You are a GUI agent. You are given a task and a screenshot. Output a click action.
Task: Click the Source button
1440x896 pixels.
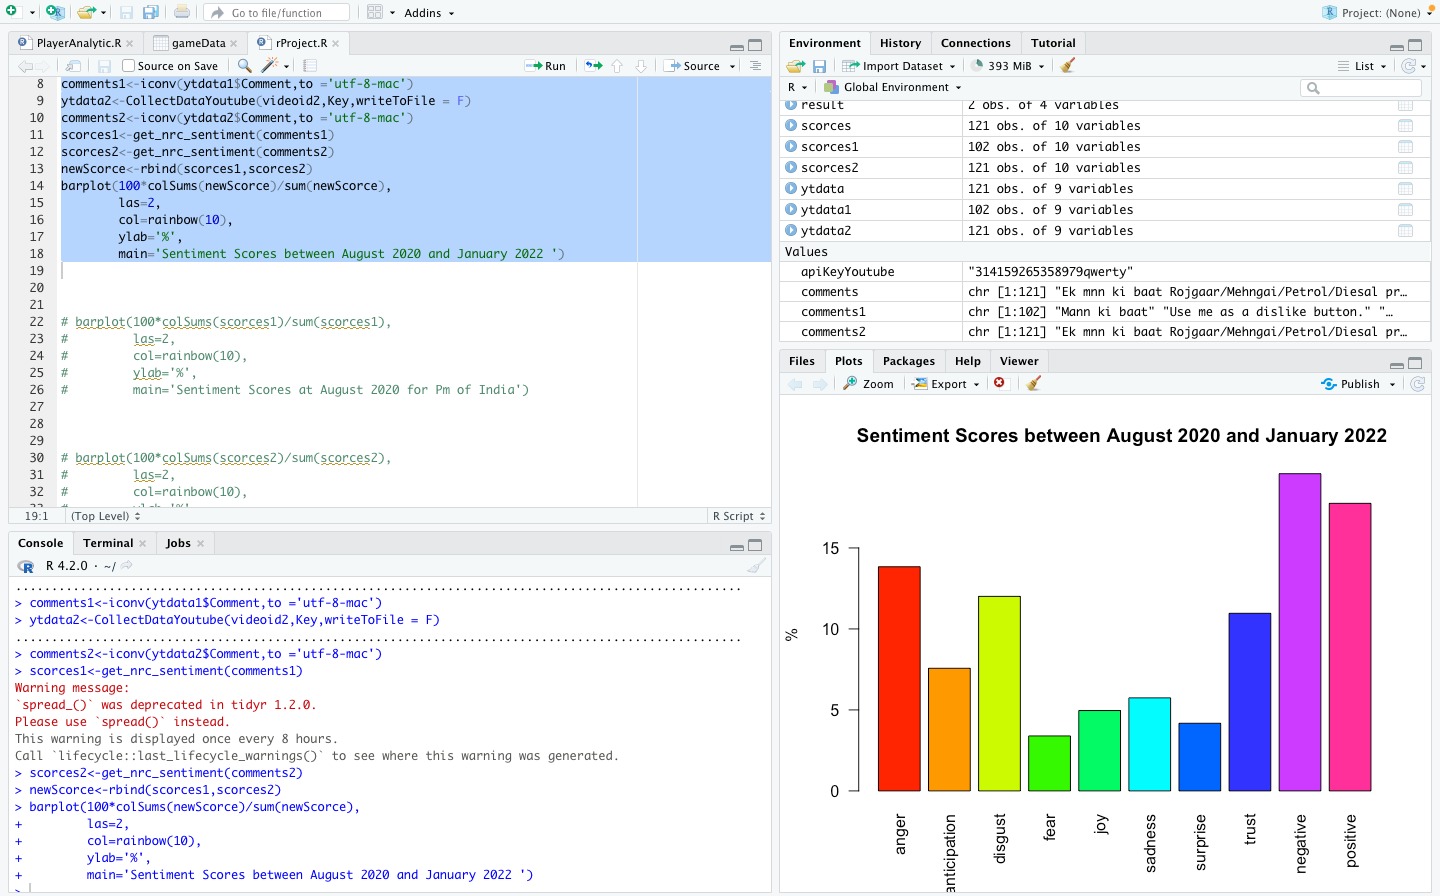[x=692, y=66]
